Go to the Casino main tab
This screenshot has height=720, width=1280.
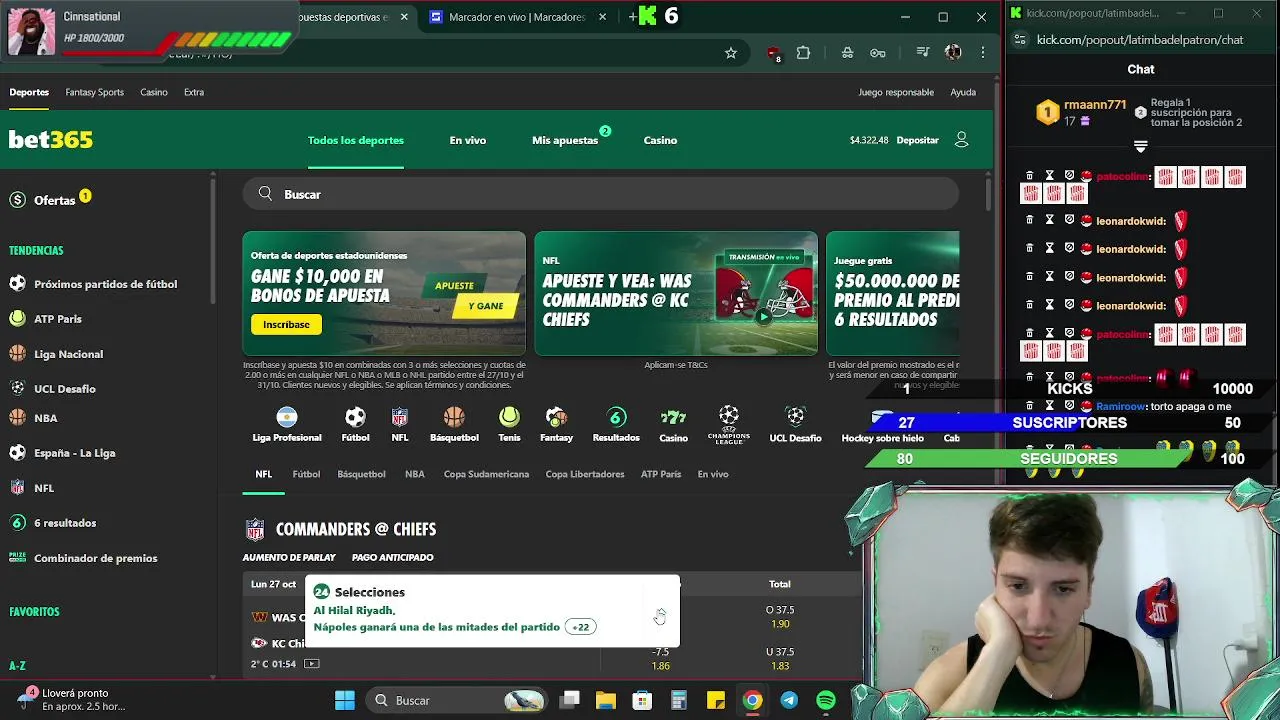660,140
